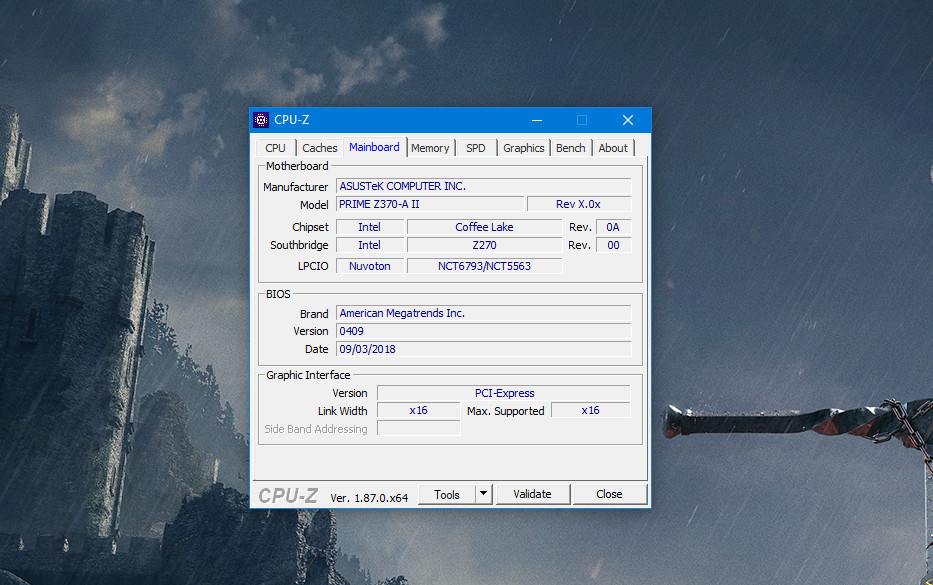The width and height of the screenshot is (933, 585).
Task: Switch to the Caches tab
Action: point(320,148)
